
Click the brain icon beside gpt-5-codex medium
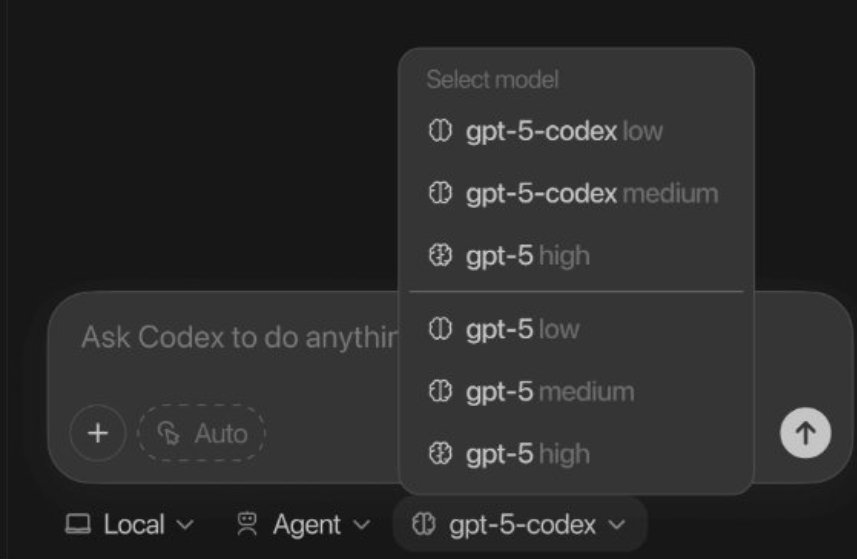[440, 193]
